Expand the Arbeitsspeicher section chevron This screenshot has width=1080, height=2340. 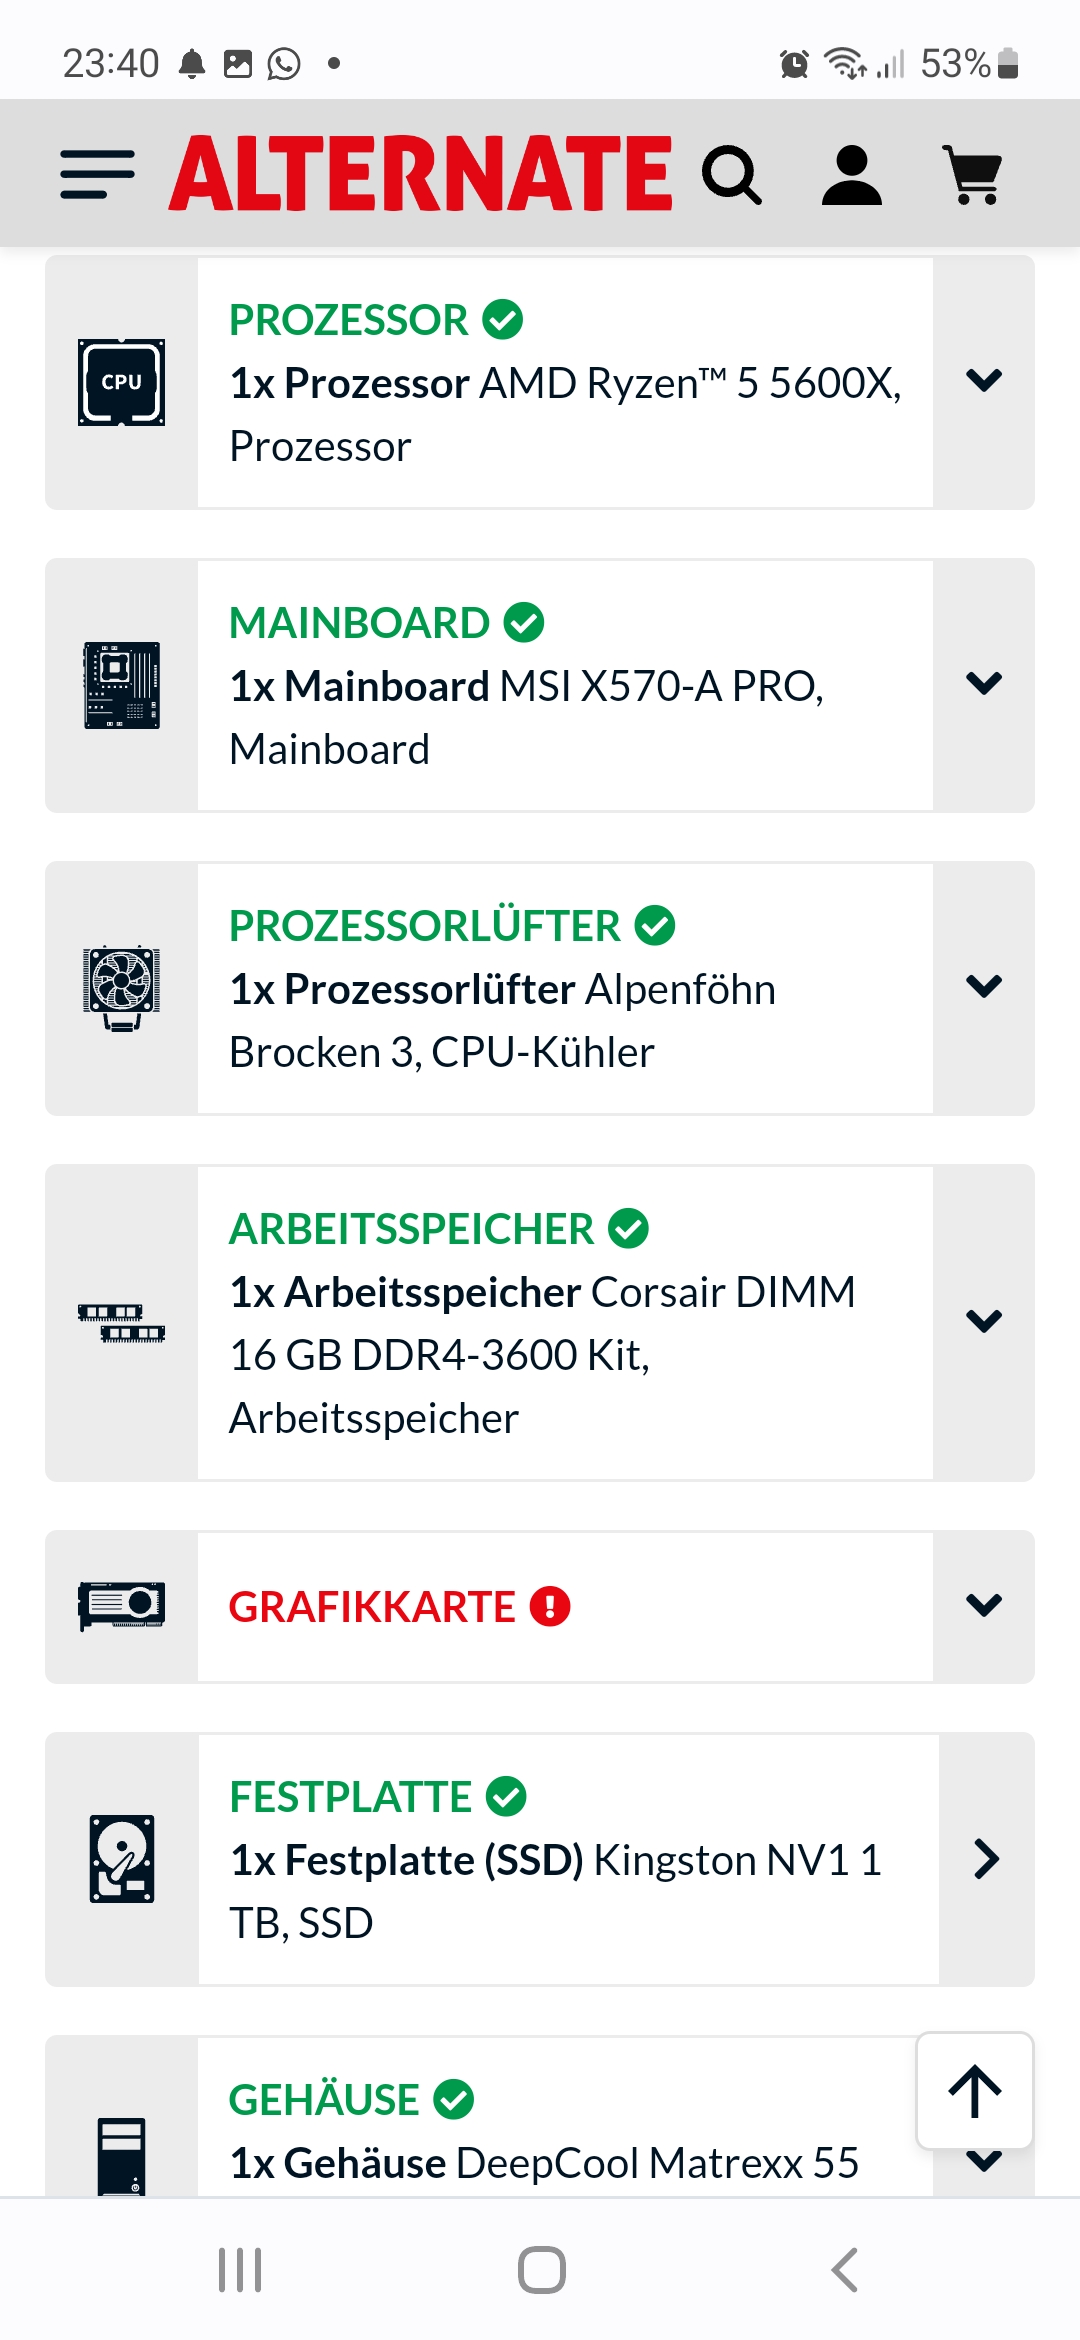pos(984,1322)
